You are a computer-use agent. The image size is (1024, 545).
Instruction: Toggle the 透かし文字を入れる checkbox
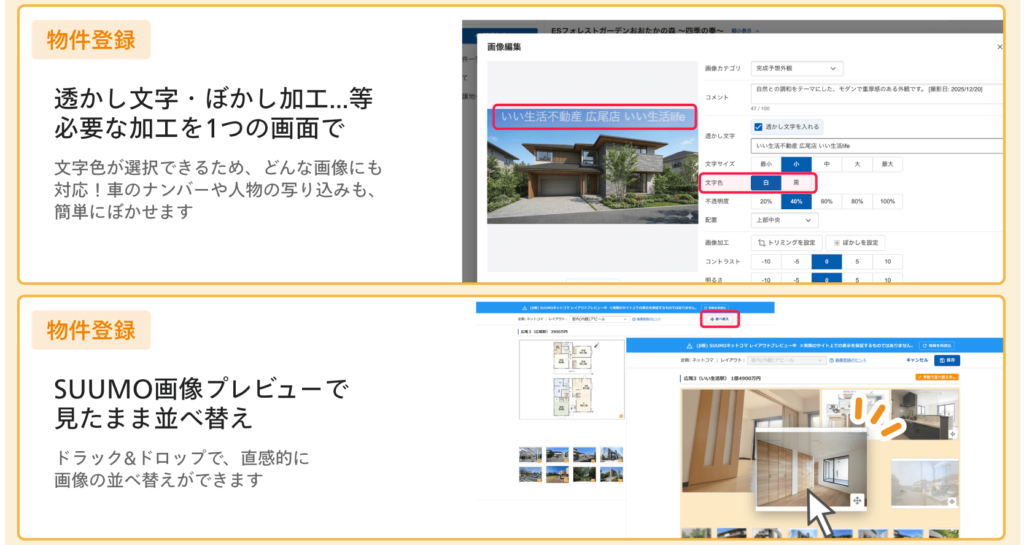tap(758, 127)
